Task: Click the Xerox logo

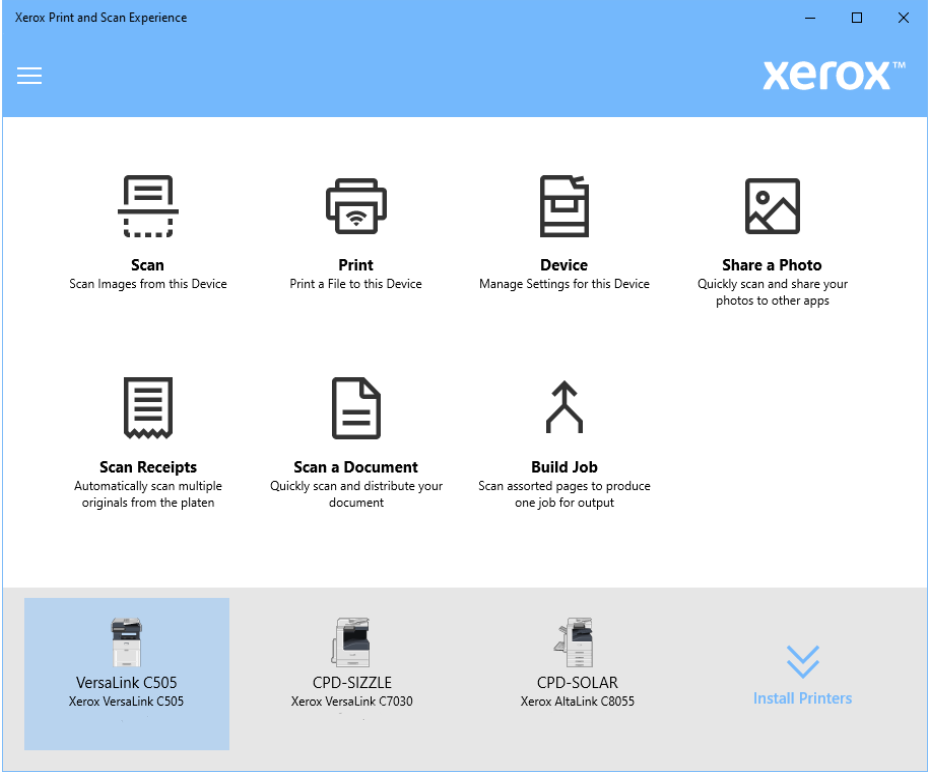Action: pyautogui.click(x=828, y=75)
